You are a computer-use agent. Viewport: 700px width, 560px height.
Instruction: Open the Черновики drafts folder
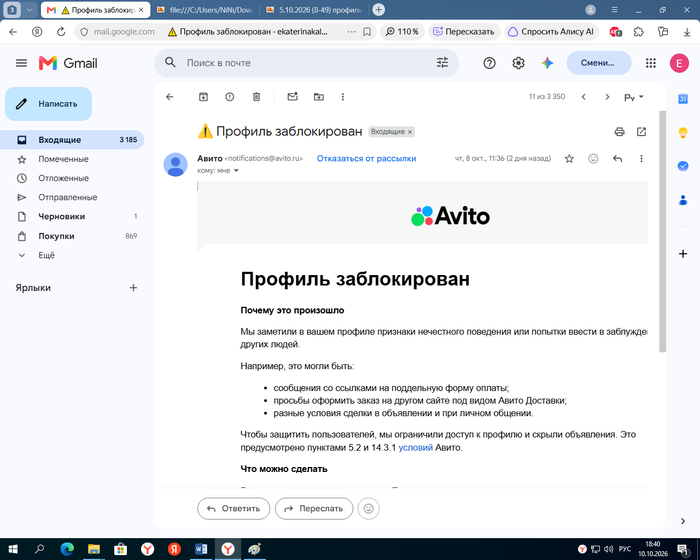click(x=72, y=217)
